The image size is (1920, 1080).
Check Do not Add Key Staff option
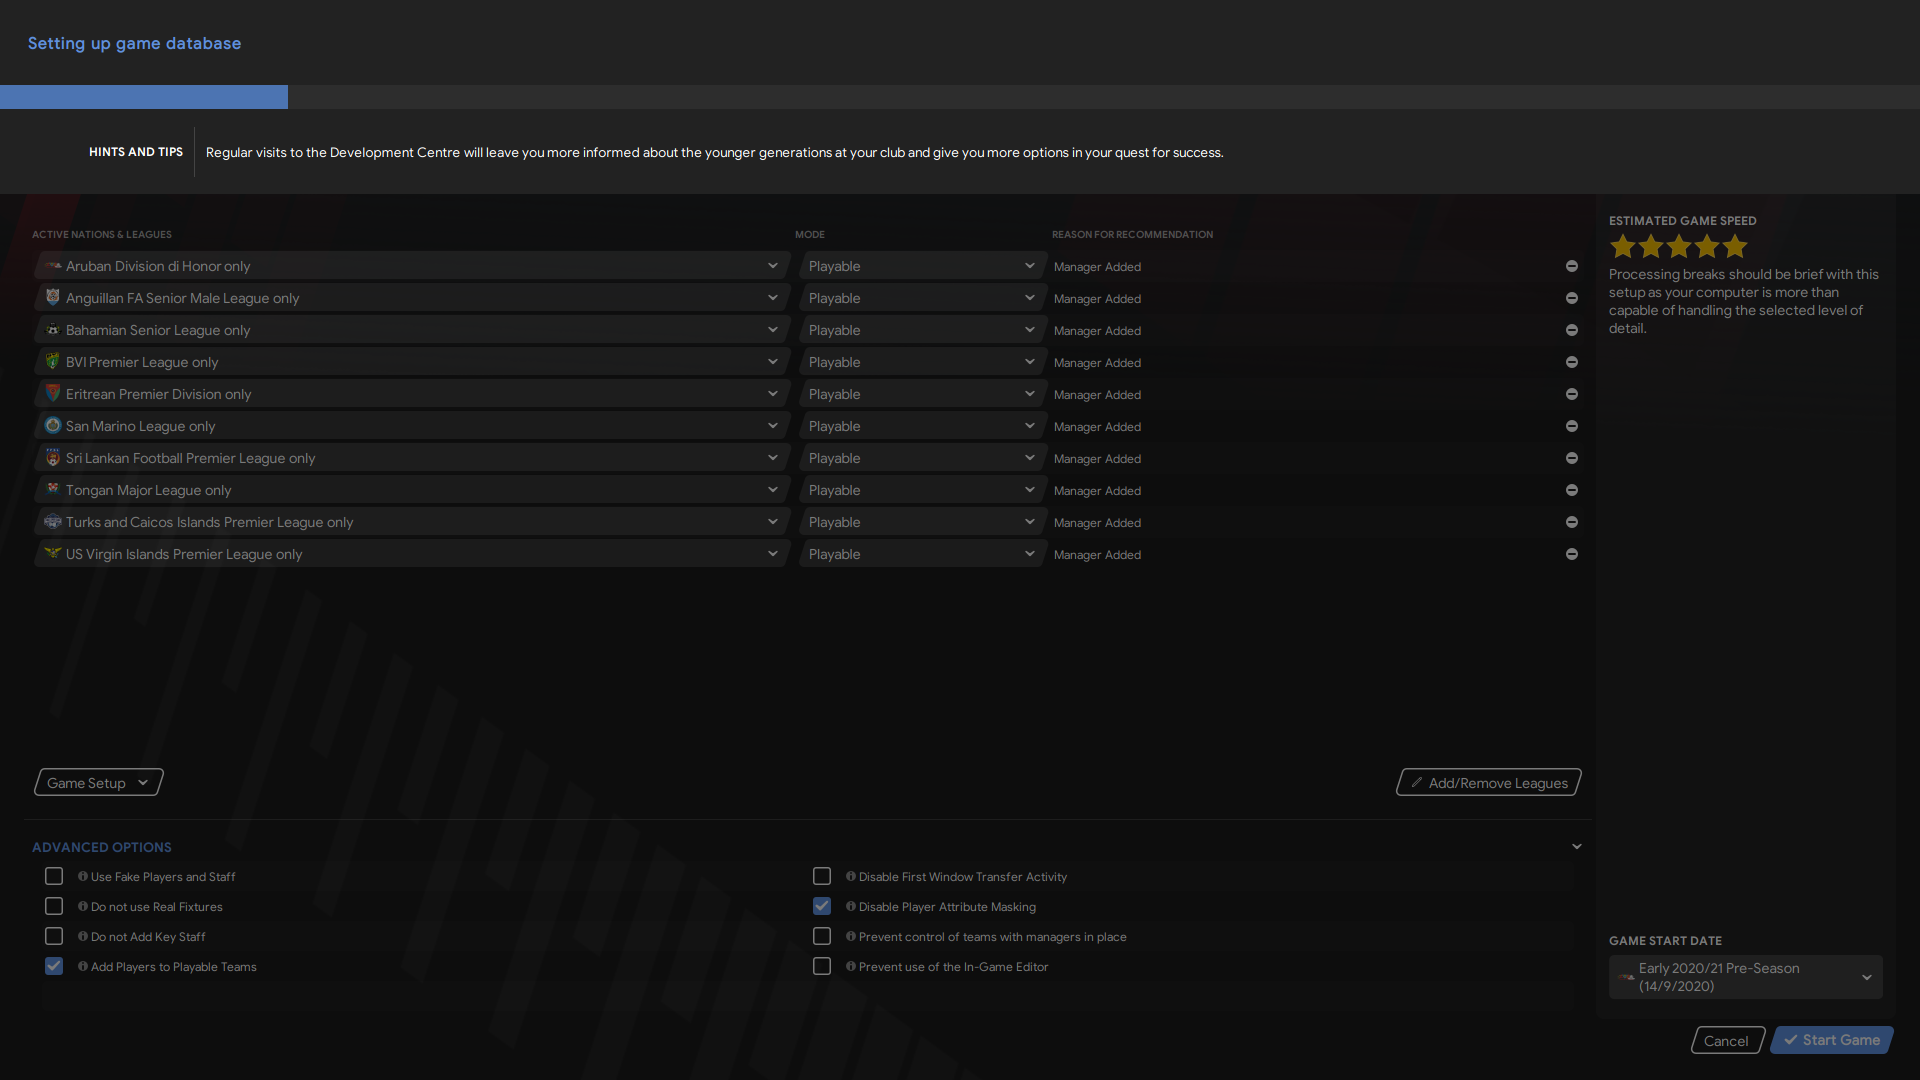tap(54, 936)
